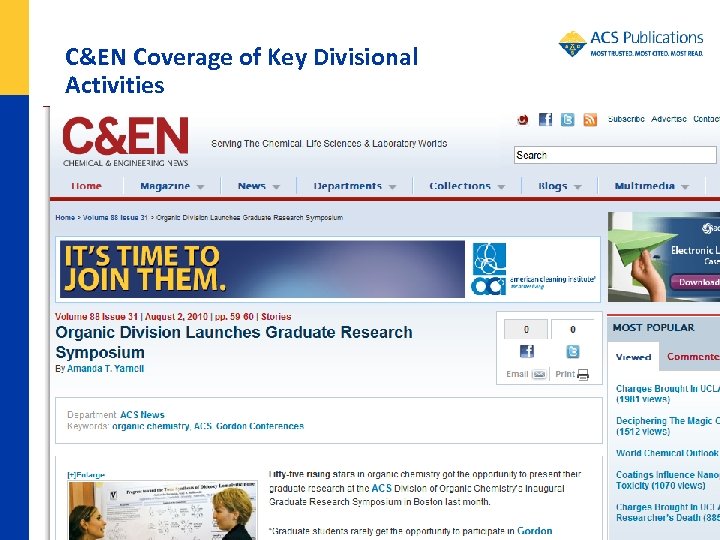Open 'Deciphering The Magic' story

(668, 426)
